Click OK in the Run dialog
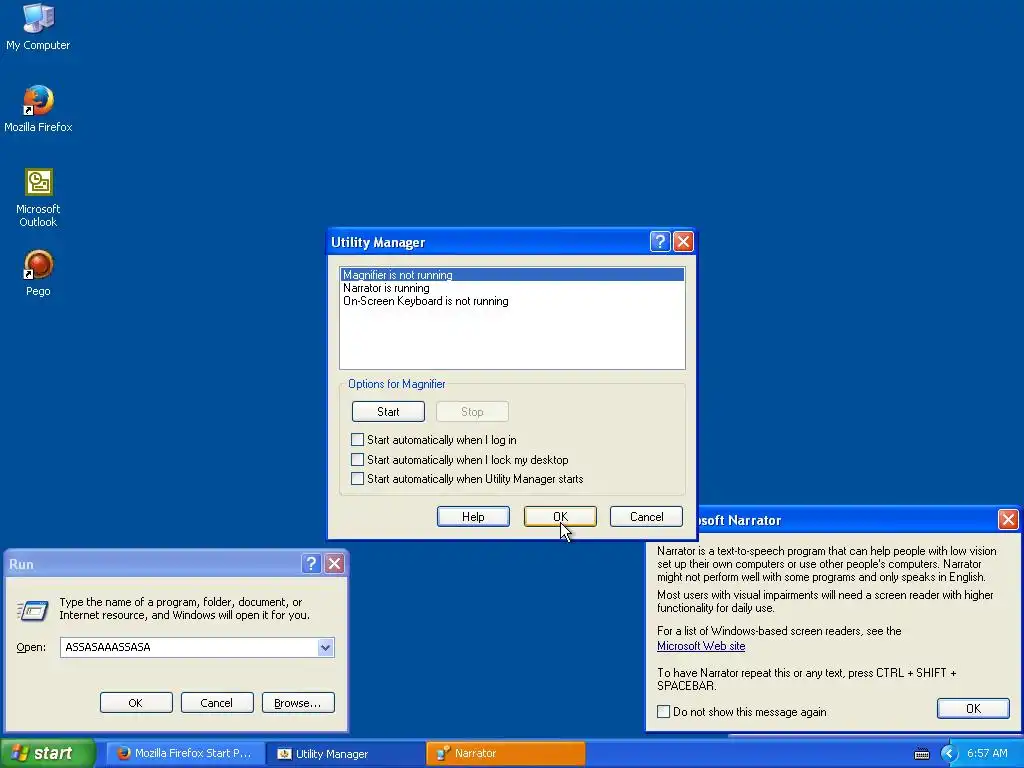This screenshot has width=1024, height=768. click(x=136, y=703)
